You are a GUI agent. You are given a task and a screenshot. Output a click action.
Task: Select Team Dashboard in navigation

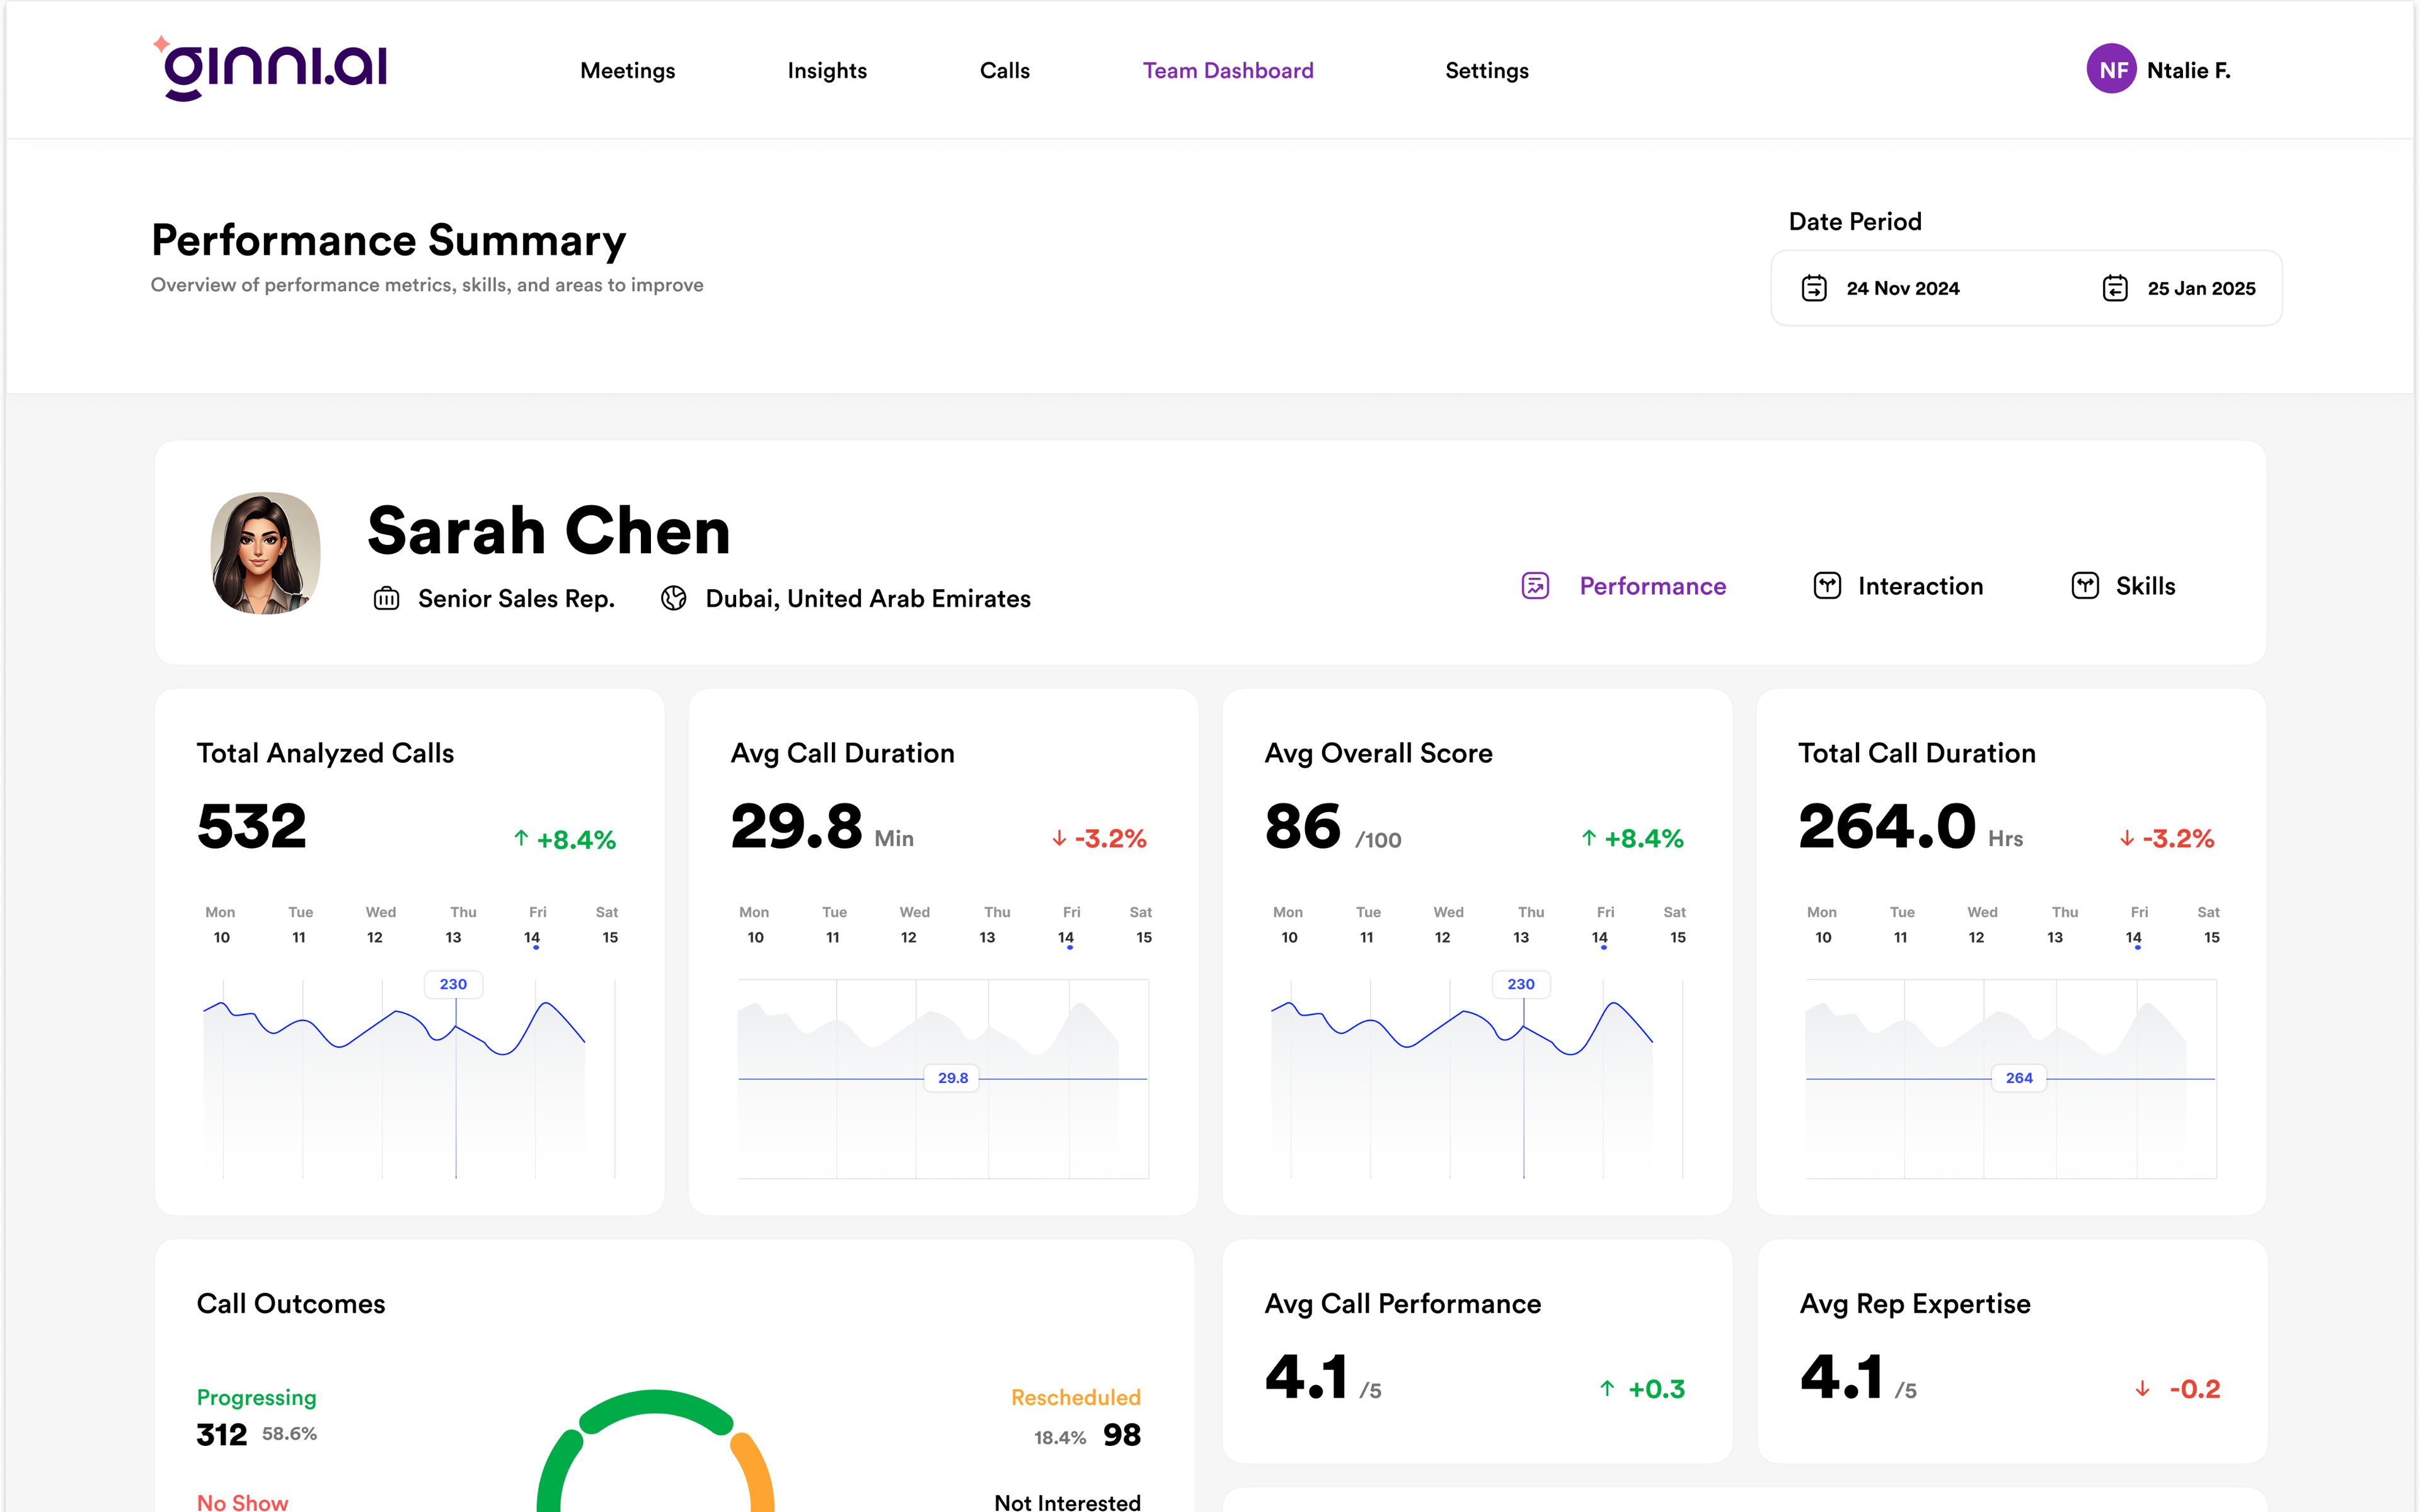click(x=1228, y=71)
